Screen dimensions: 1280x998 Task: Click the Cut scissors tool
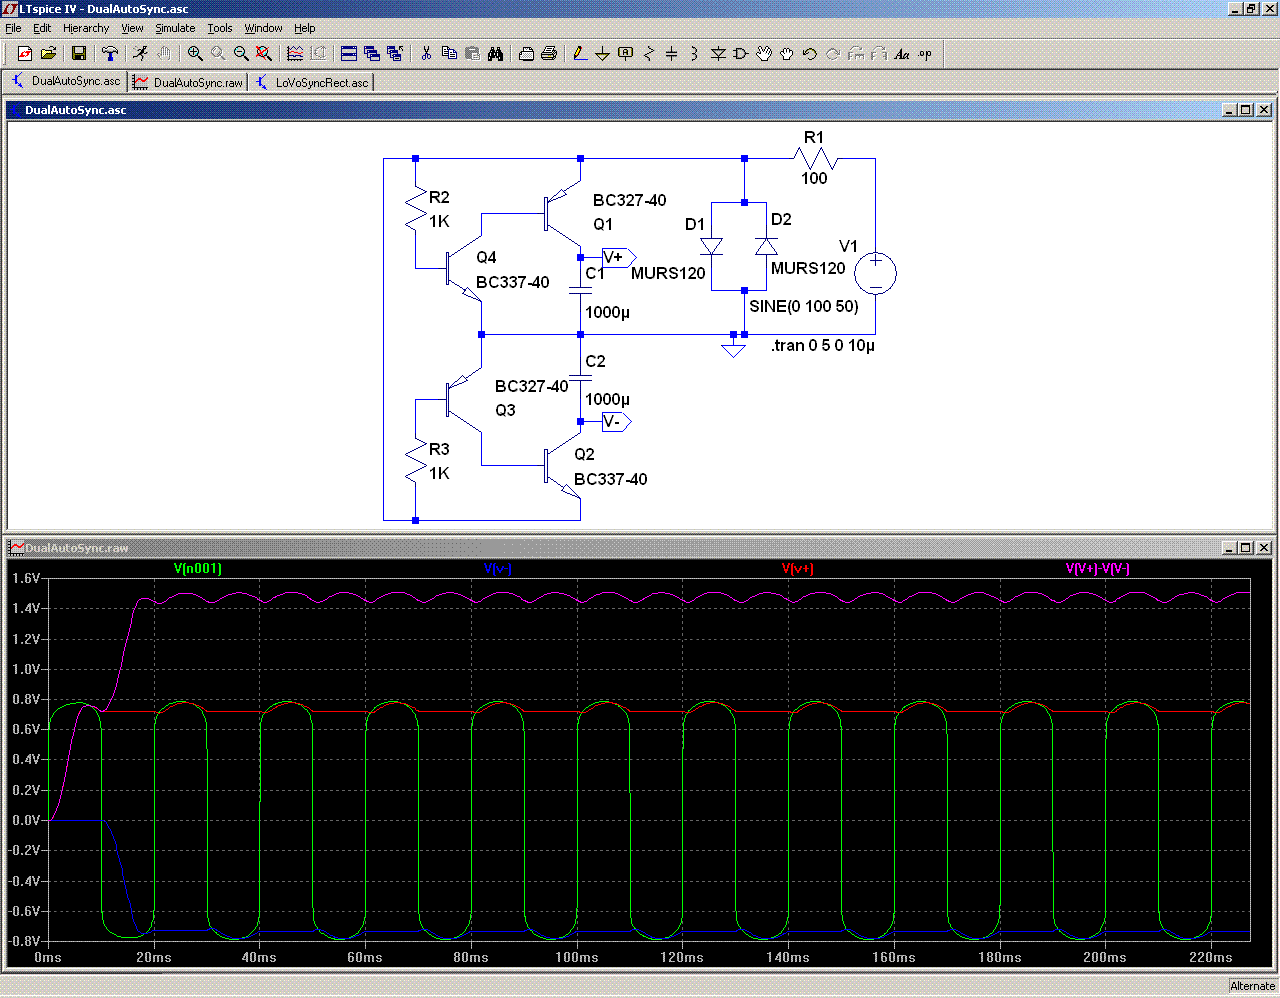point(426,54)
